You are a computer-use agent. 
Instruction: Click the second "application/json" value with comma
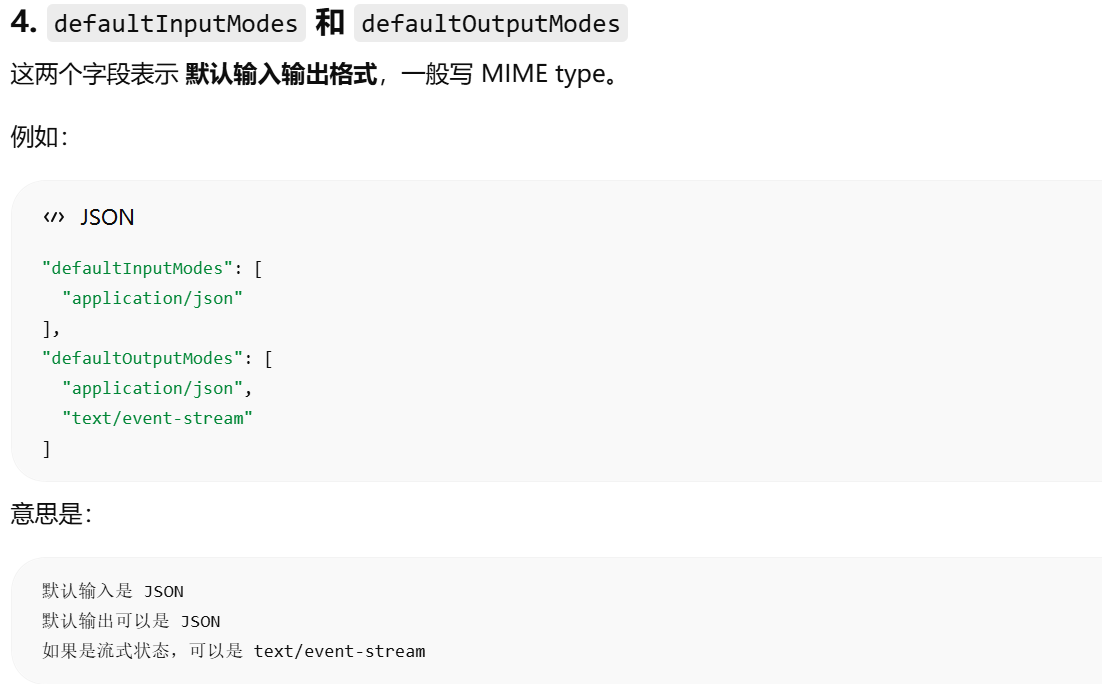pyautogui.click(x=157, y=389)
